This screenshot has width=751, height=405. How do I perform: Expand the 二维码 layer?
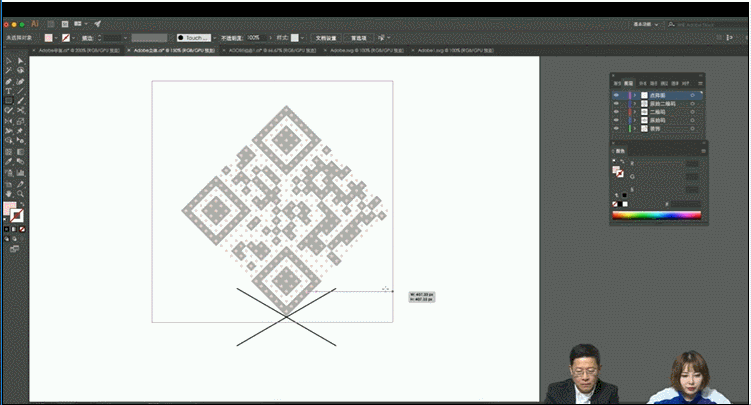click(636, 112)
